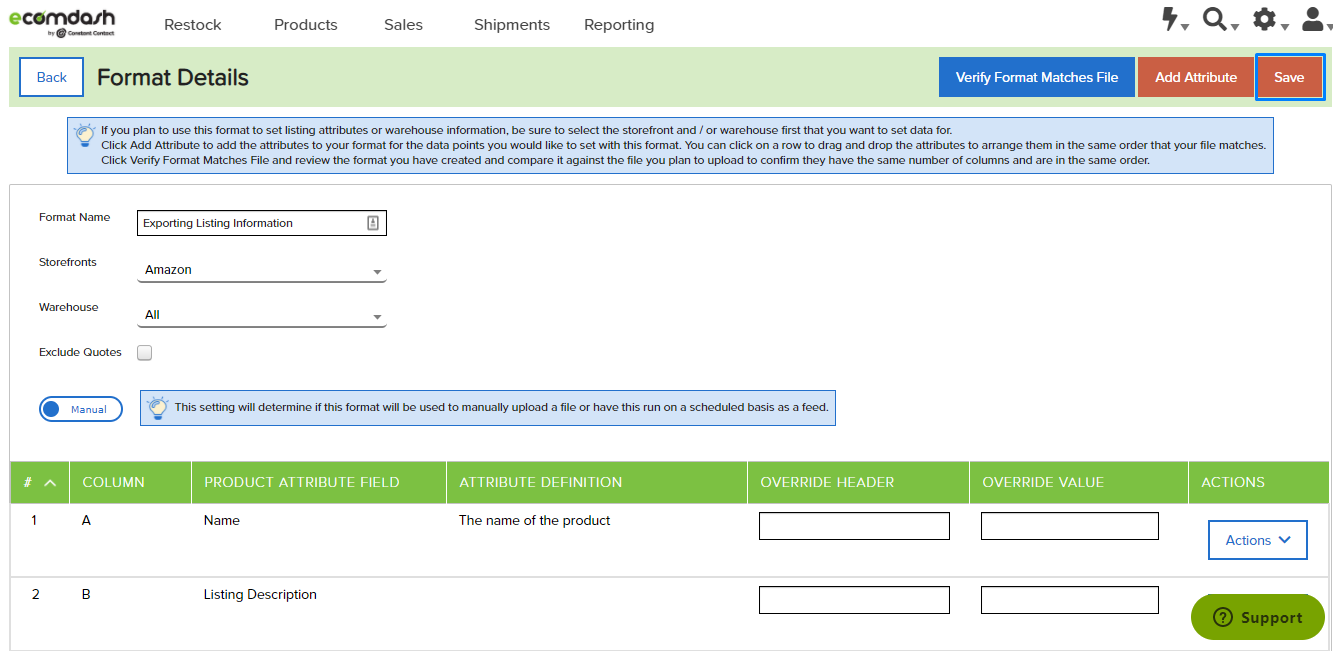Select the 'Listing Description' attribute cell
The image size is (1333, 651).
260,595
